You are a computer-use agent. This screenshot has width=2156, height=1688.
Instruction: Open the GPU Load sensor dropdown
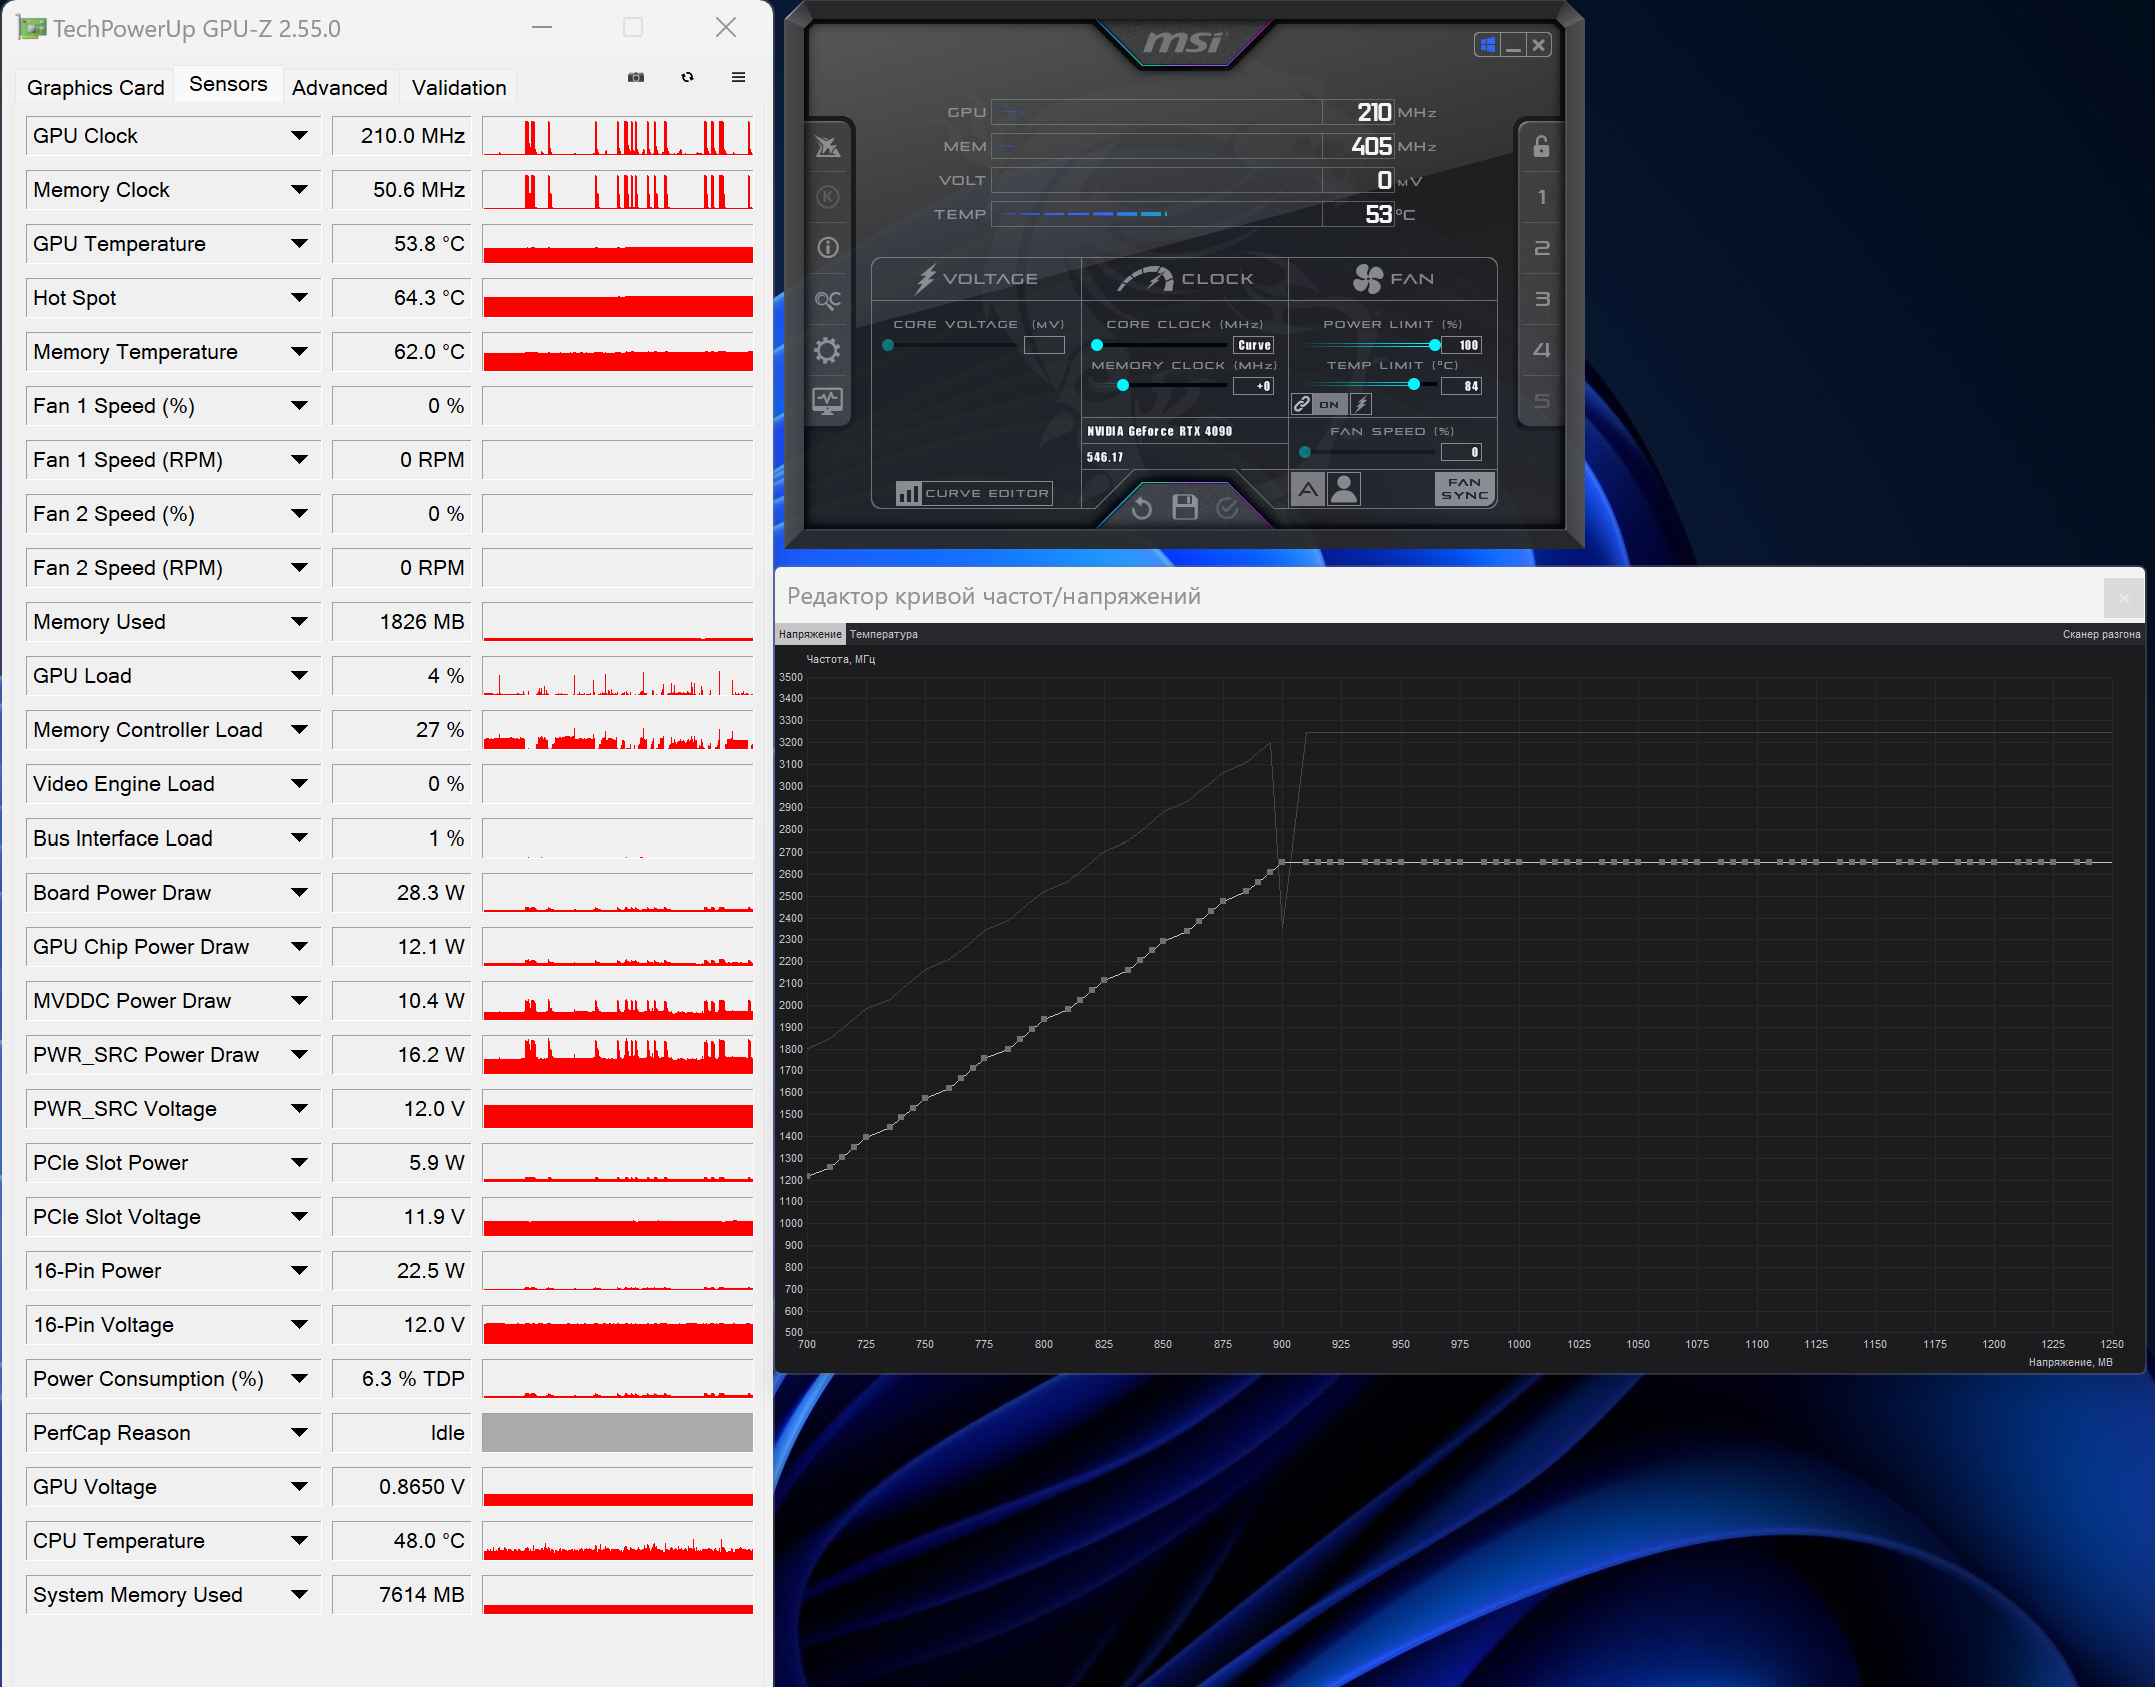tap(299, 676)
